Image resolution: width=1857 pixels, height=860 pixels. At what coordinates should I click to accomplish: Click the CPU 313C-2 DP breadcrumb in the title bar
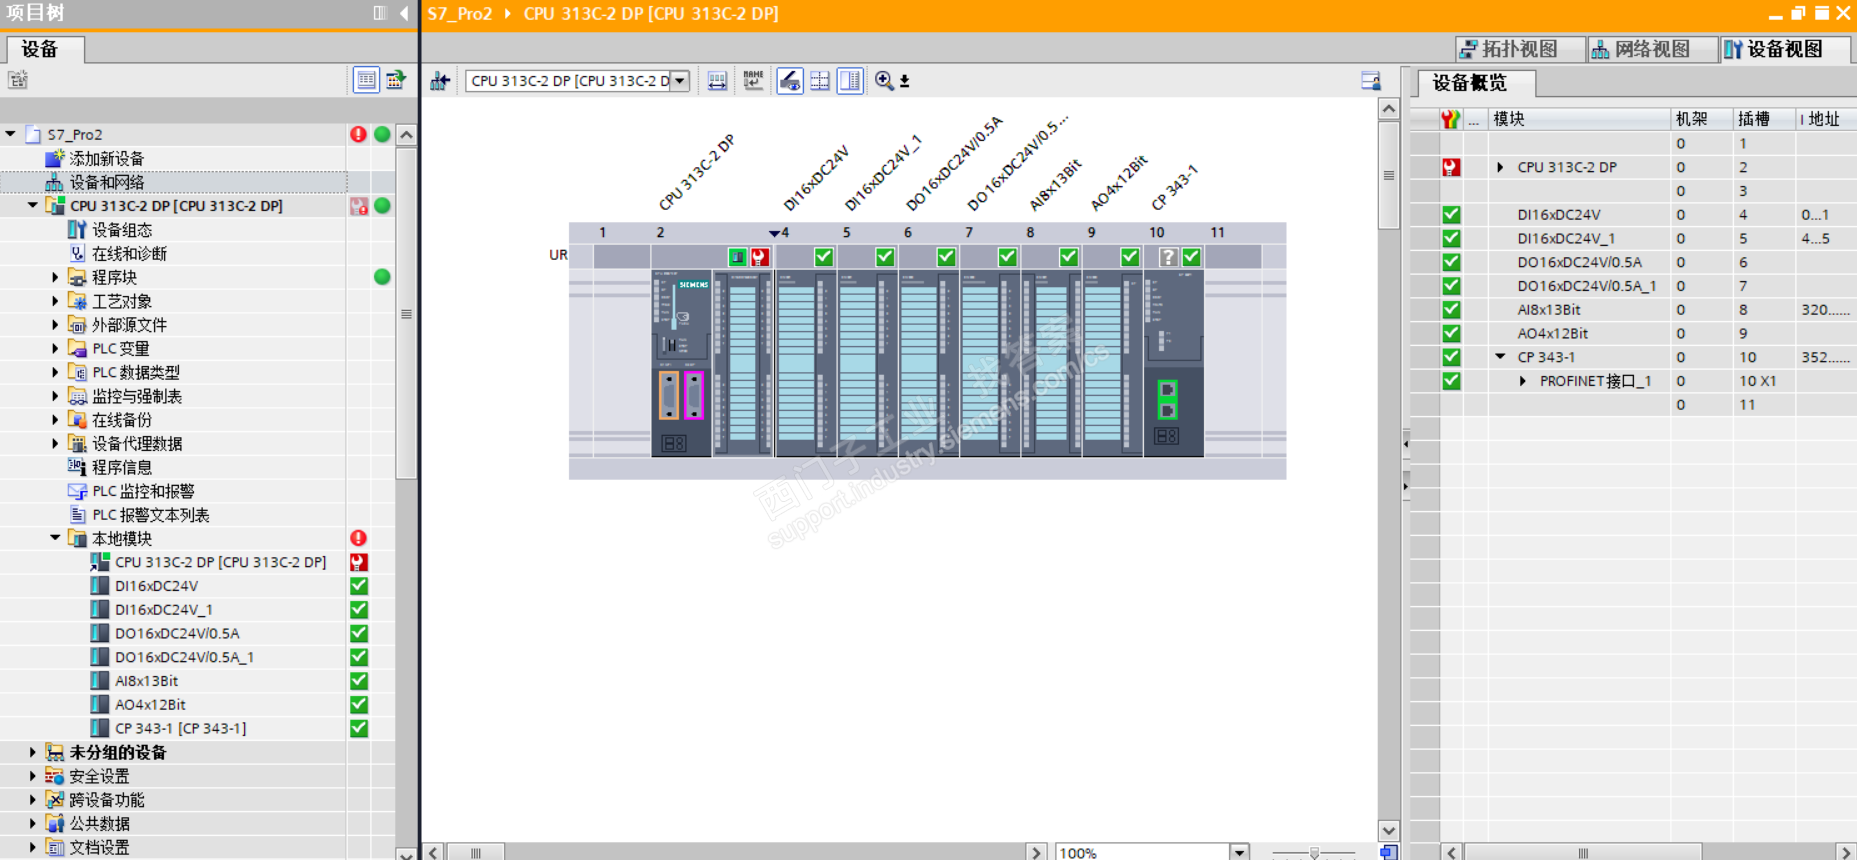click(x=651, y=14)
